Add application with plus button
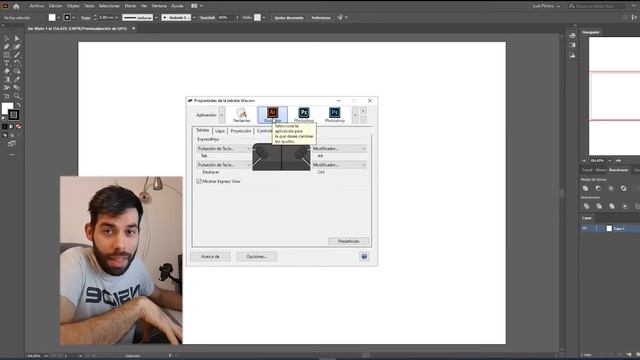This screenshot has width=640, height=360. 363,111
